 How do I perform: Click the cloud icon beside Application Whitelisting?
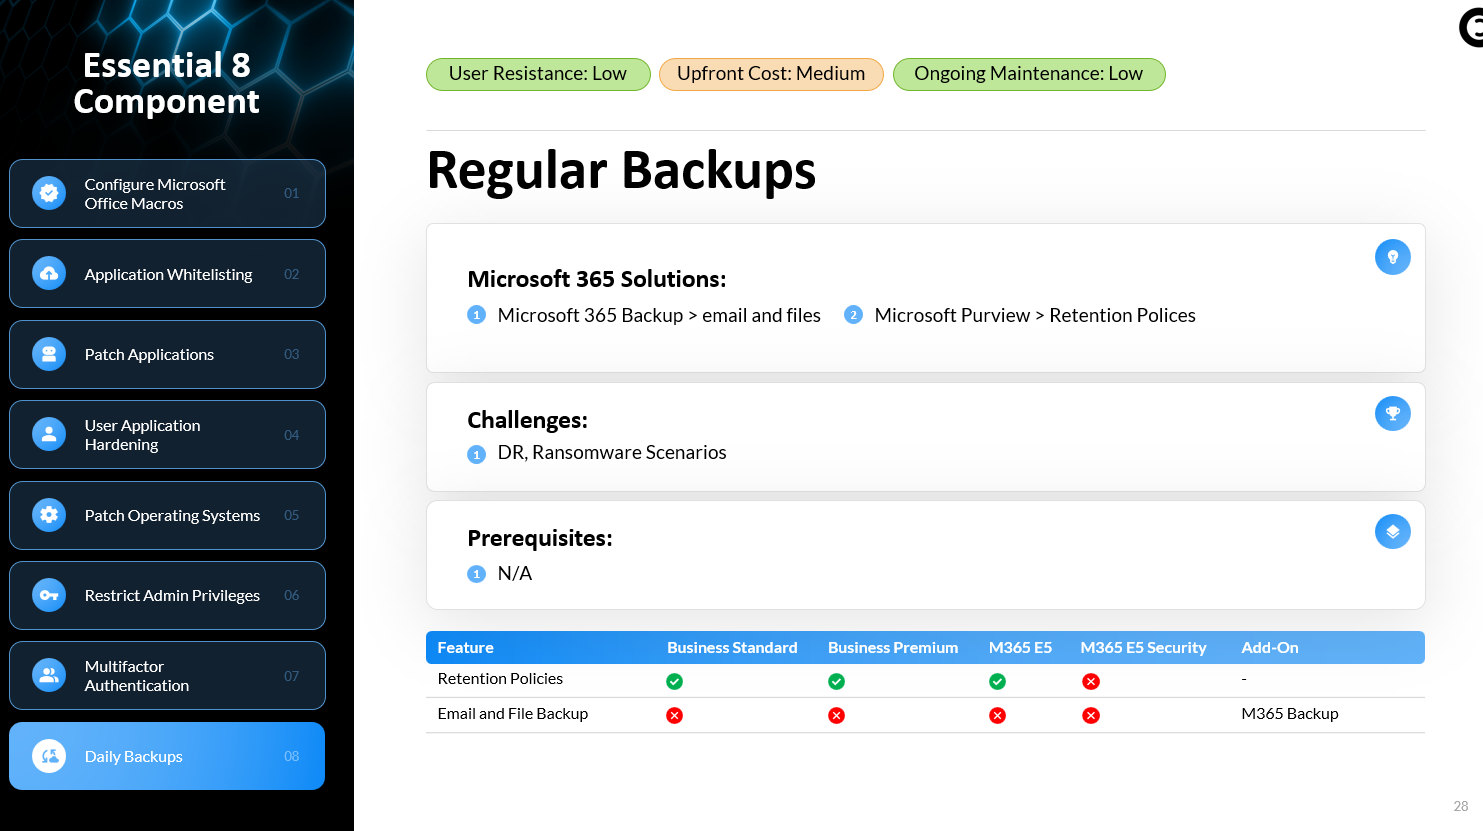[x=49, y=274]
